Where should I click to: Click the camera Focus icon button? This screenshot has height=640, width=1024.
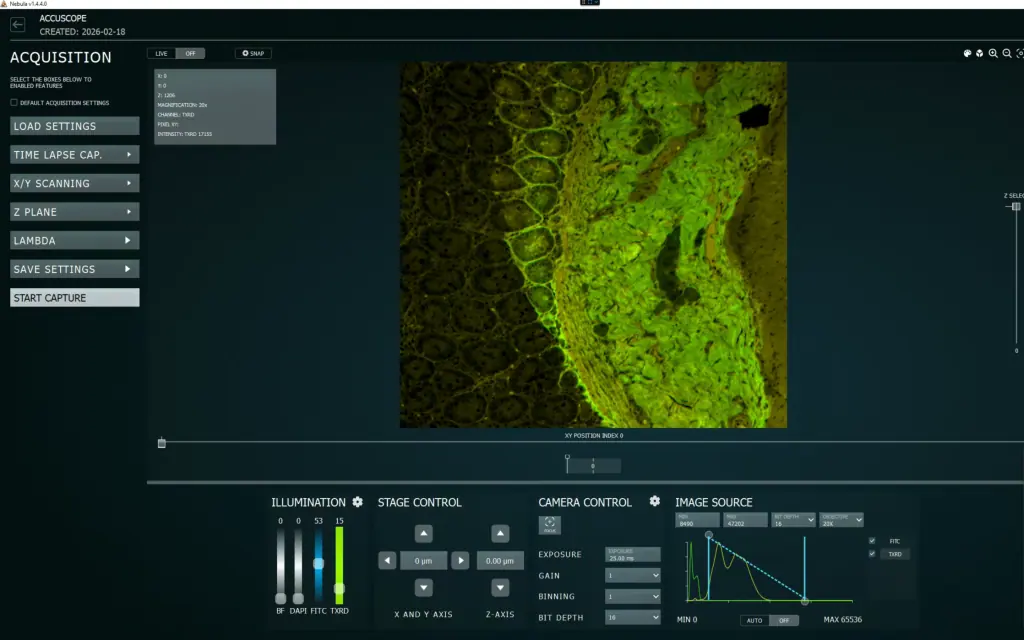coord(550,524)
